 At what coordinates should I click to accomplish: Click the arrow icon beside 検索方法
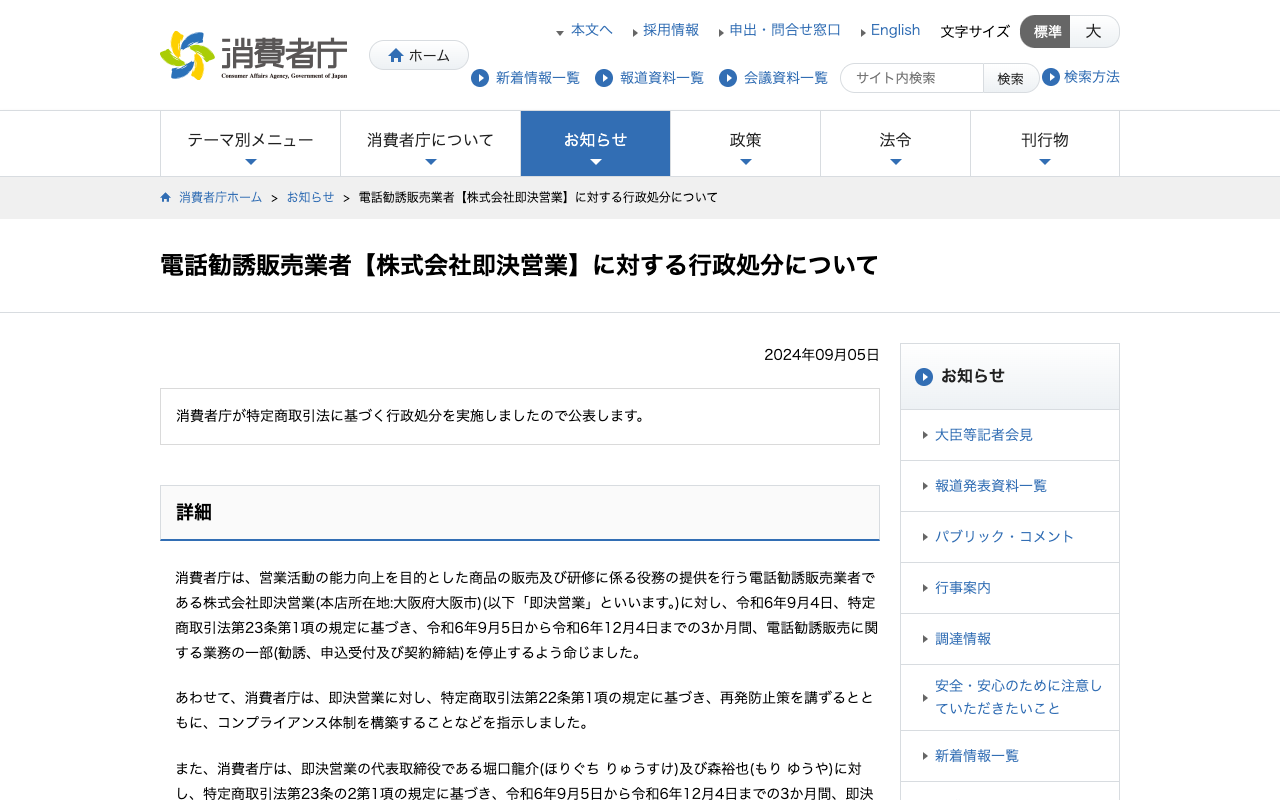point(1051,77)
